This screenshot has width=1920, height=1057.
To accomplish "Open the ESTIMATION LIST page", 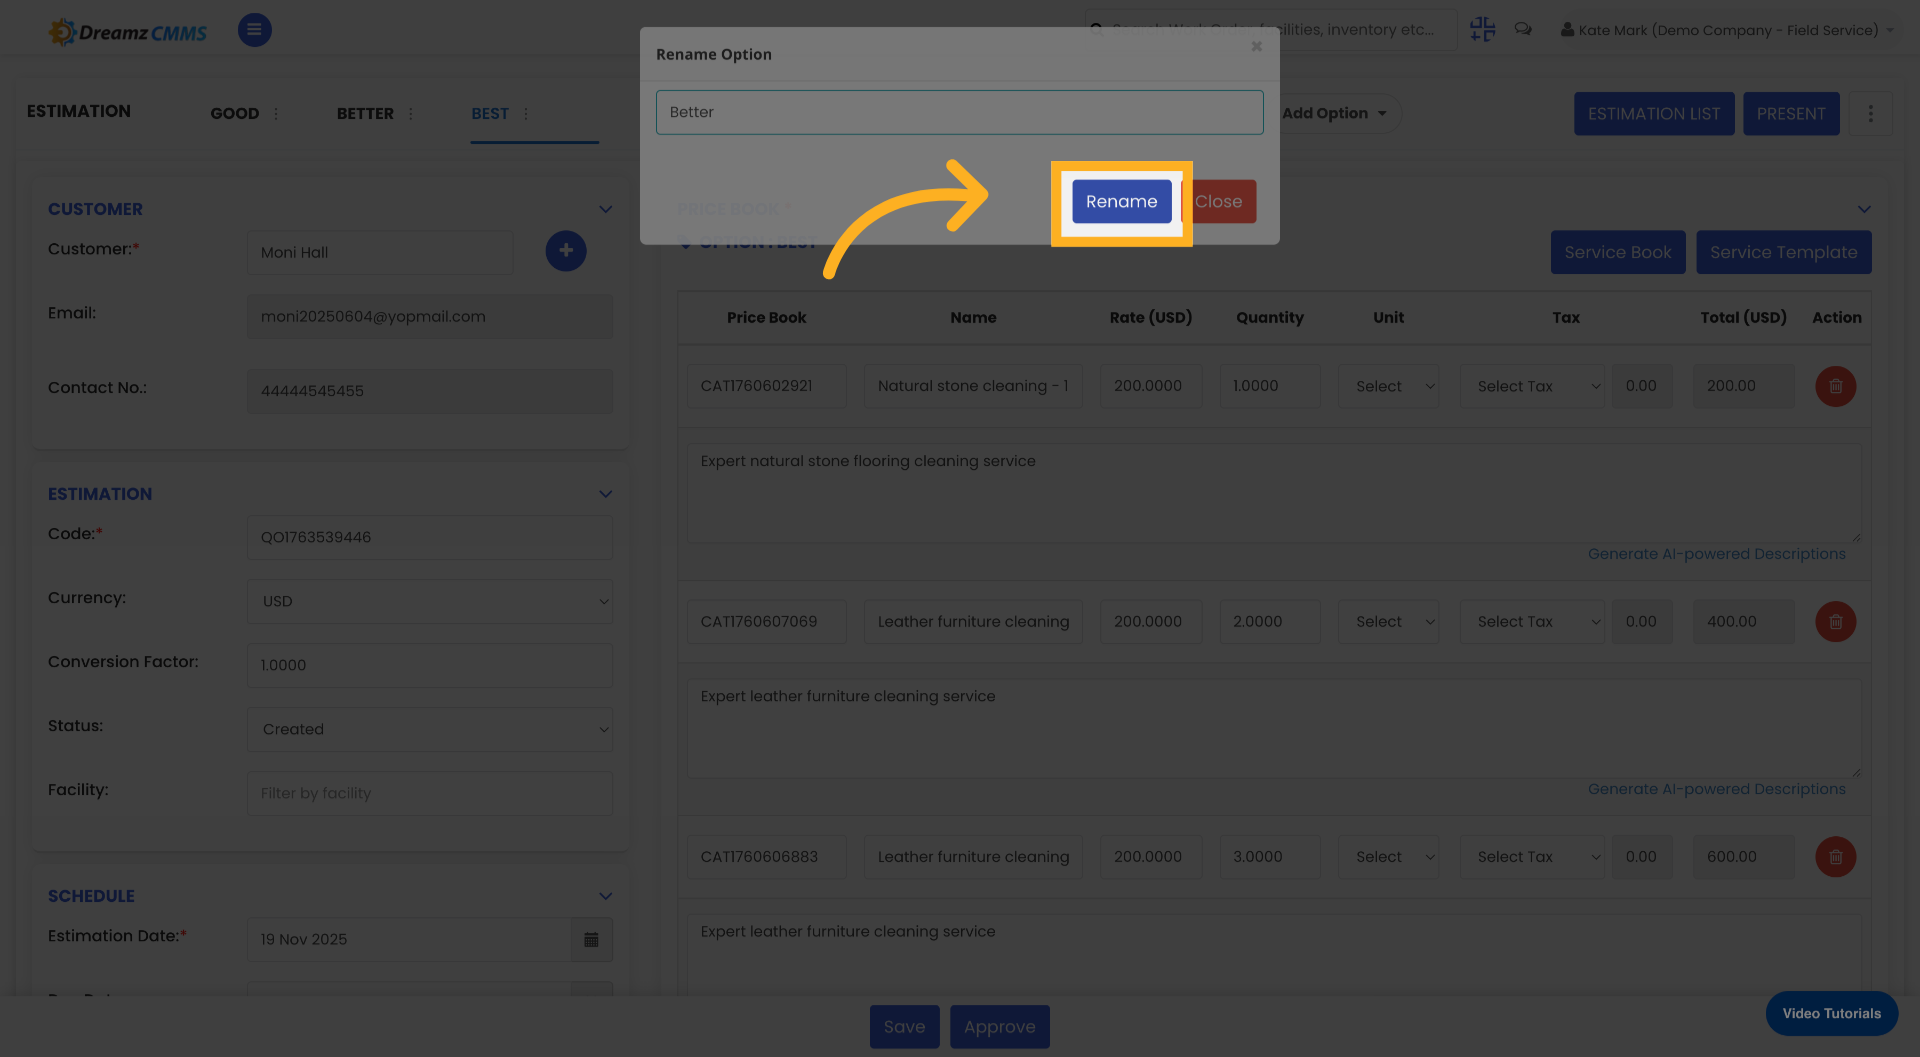I will [1654, 114].
